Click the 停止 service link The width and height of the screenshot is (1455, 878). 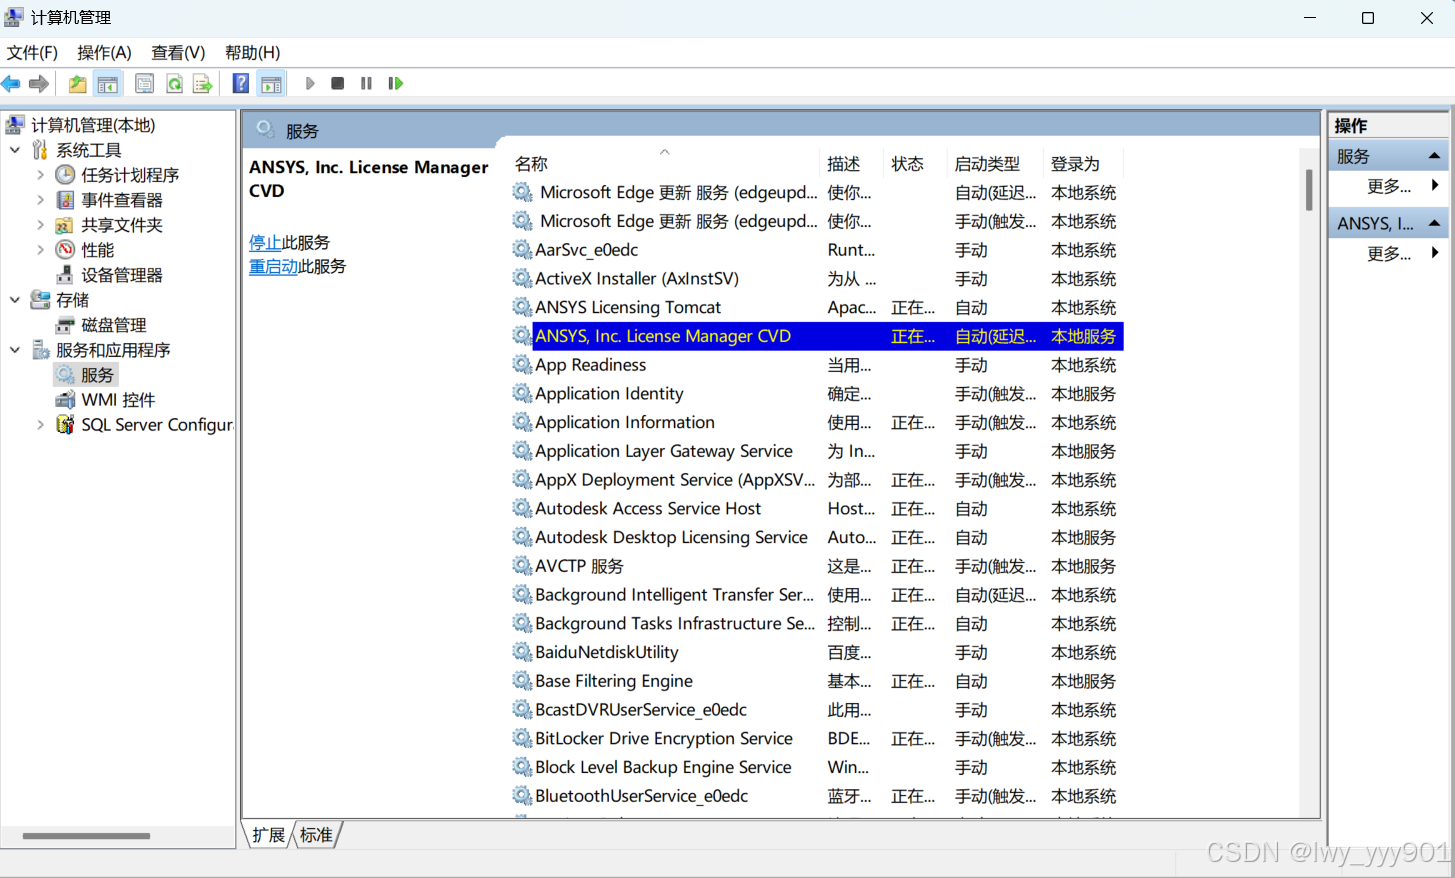tap(265, 243)
